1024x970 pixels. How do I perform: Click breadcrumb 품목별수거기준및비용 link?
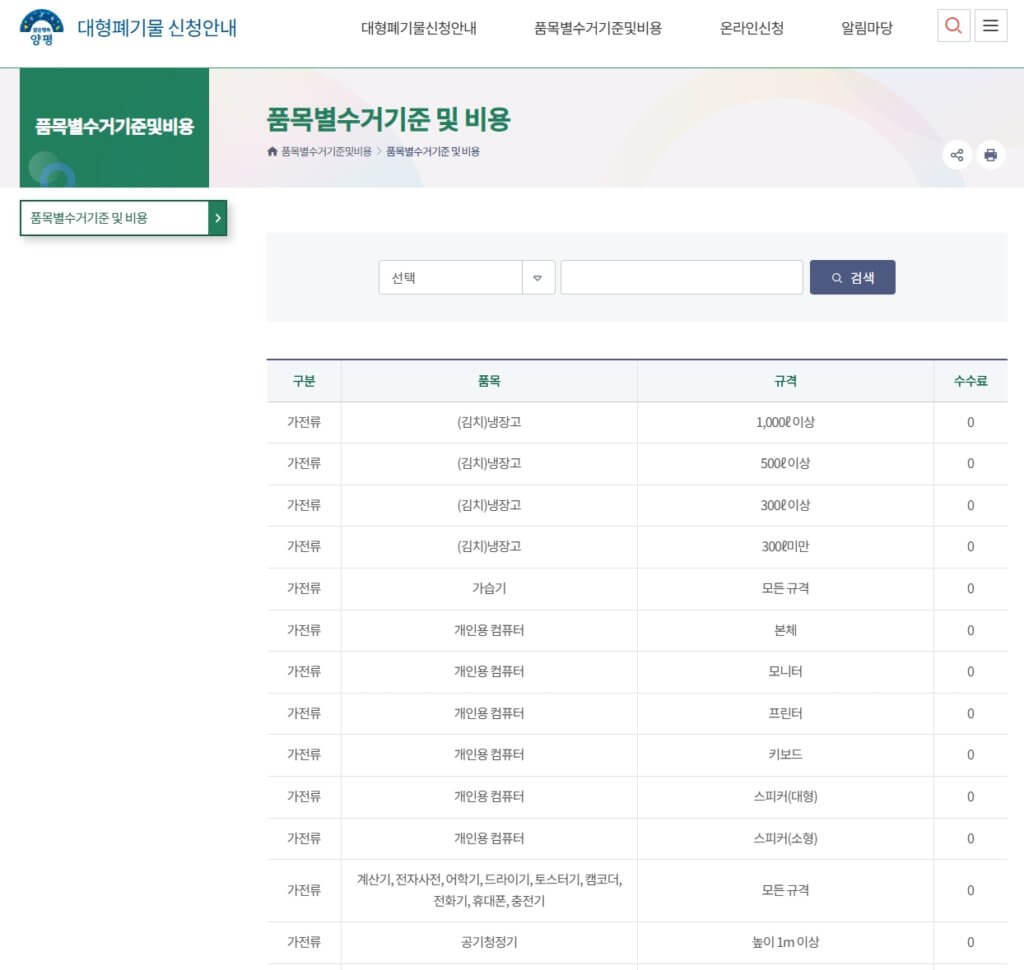326,152
